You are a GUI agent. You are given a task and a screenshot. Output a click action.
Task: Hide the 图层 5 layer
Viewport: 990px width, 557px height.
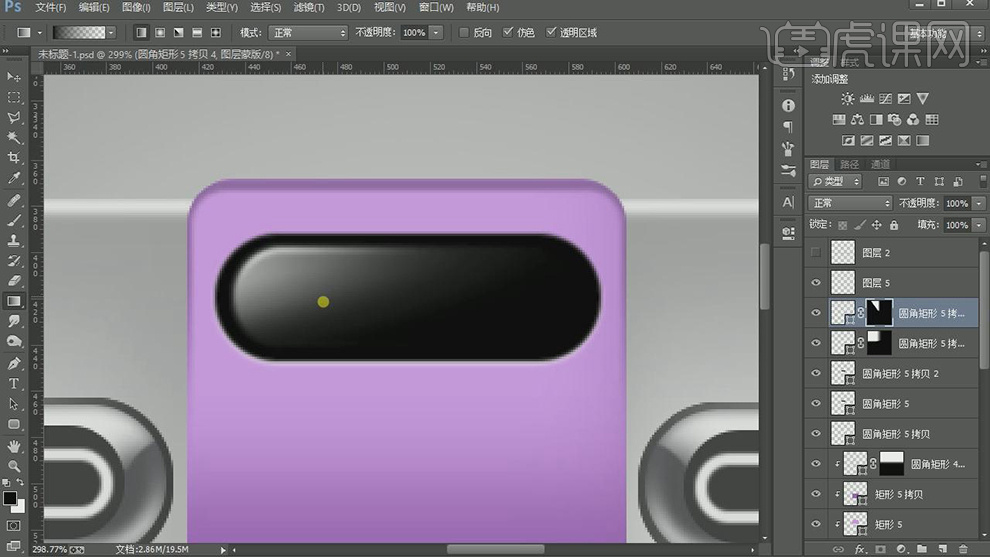click(816, 283)
